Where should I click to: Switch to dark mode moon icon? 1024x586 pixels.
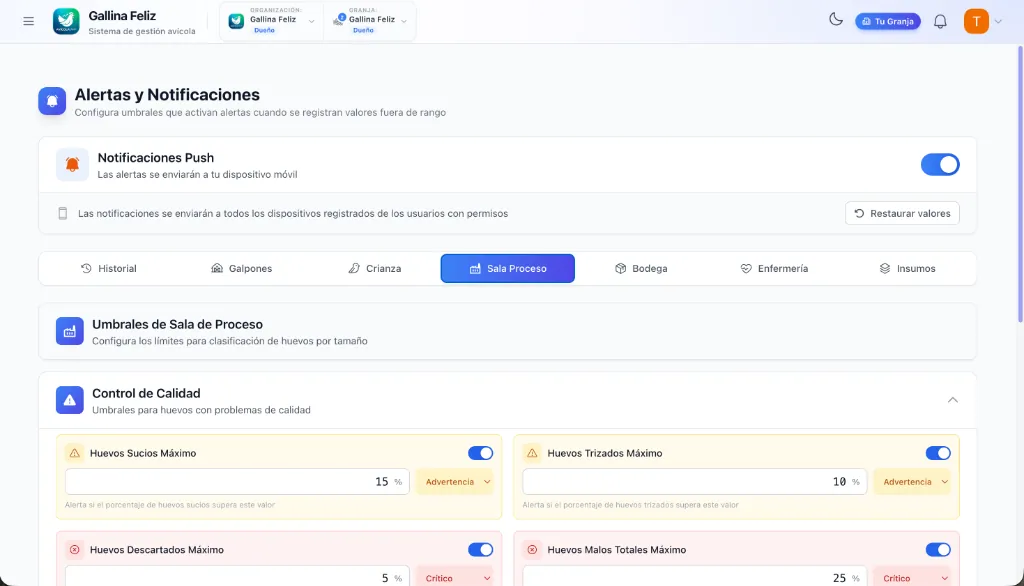coord(835,20)
